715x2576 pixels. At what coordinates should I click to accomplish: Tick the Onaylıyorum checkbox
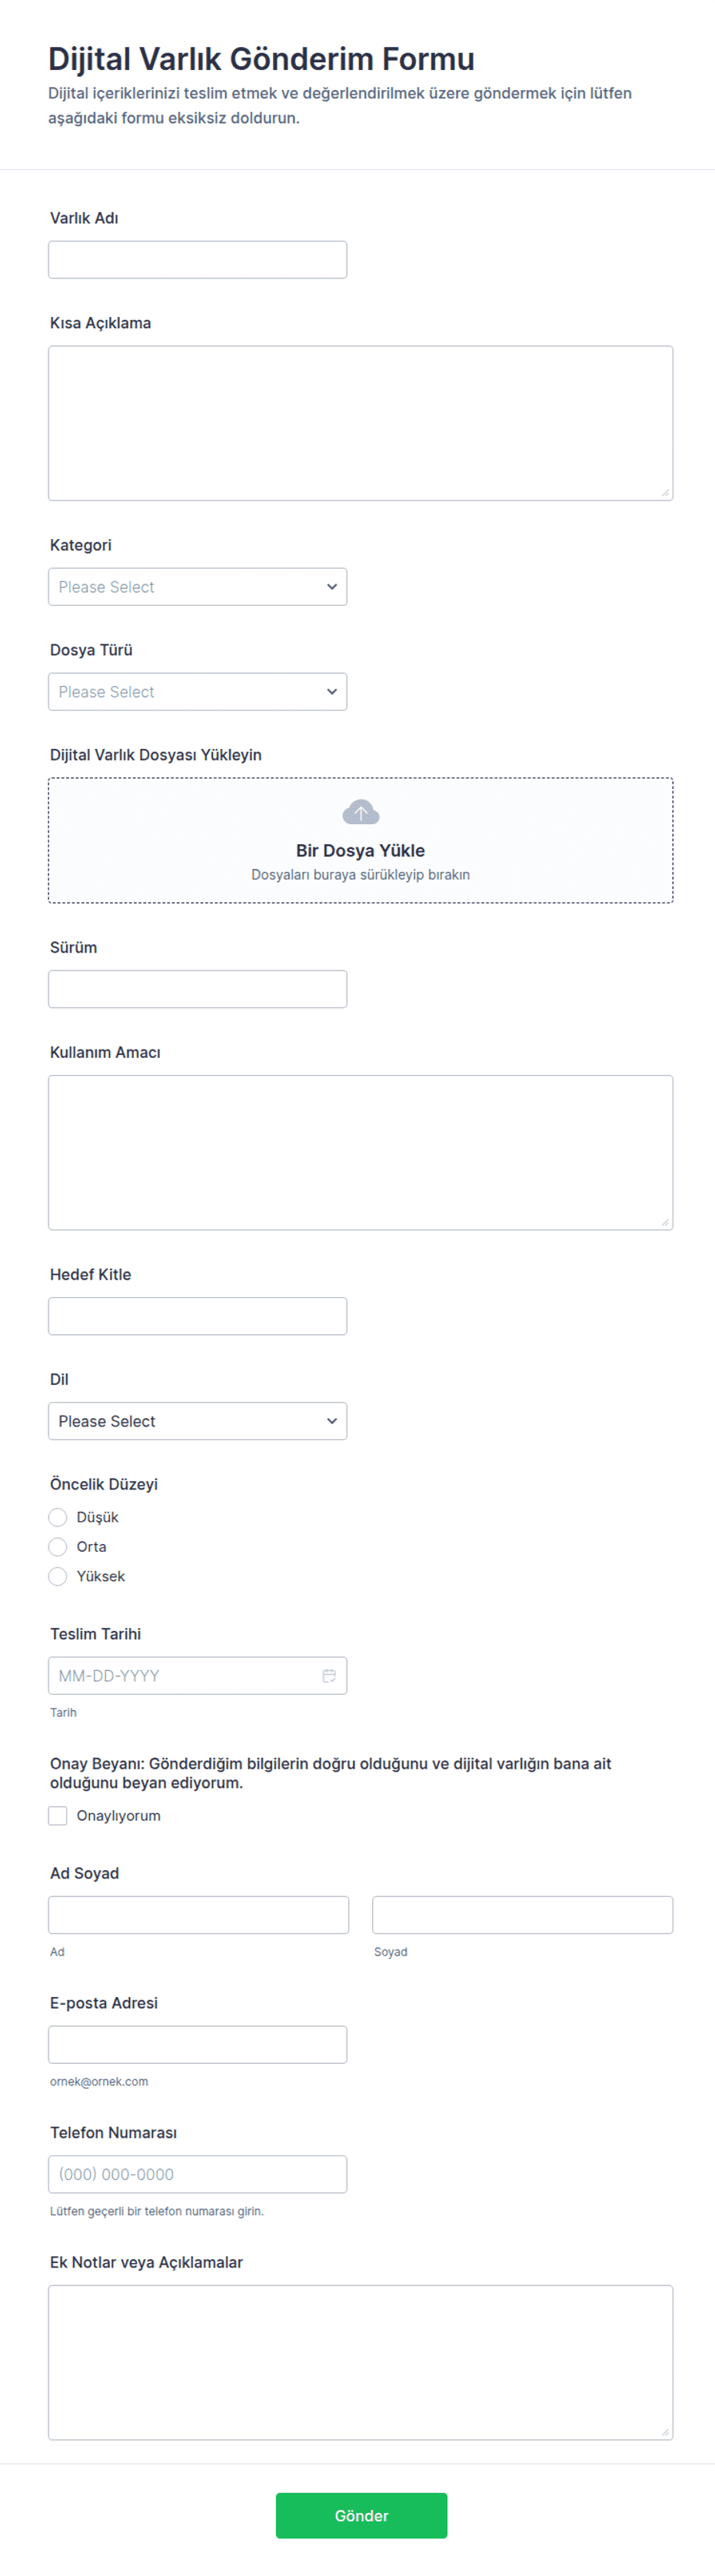coord(58,1815)
